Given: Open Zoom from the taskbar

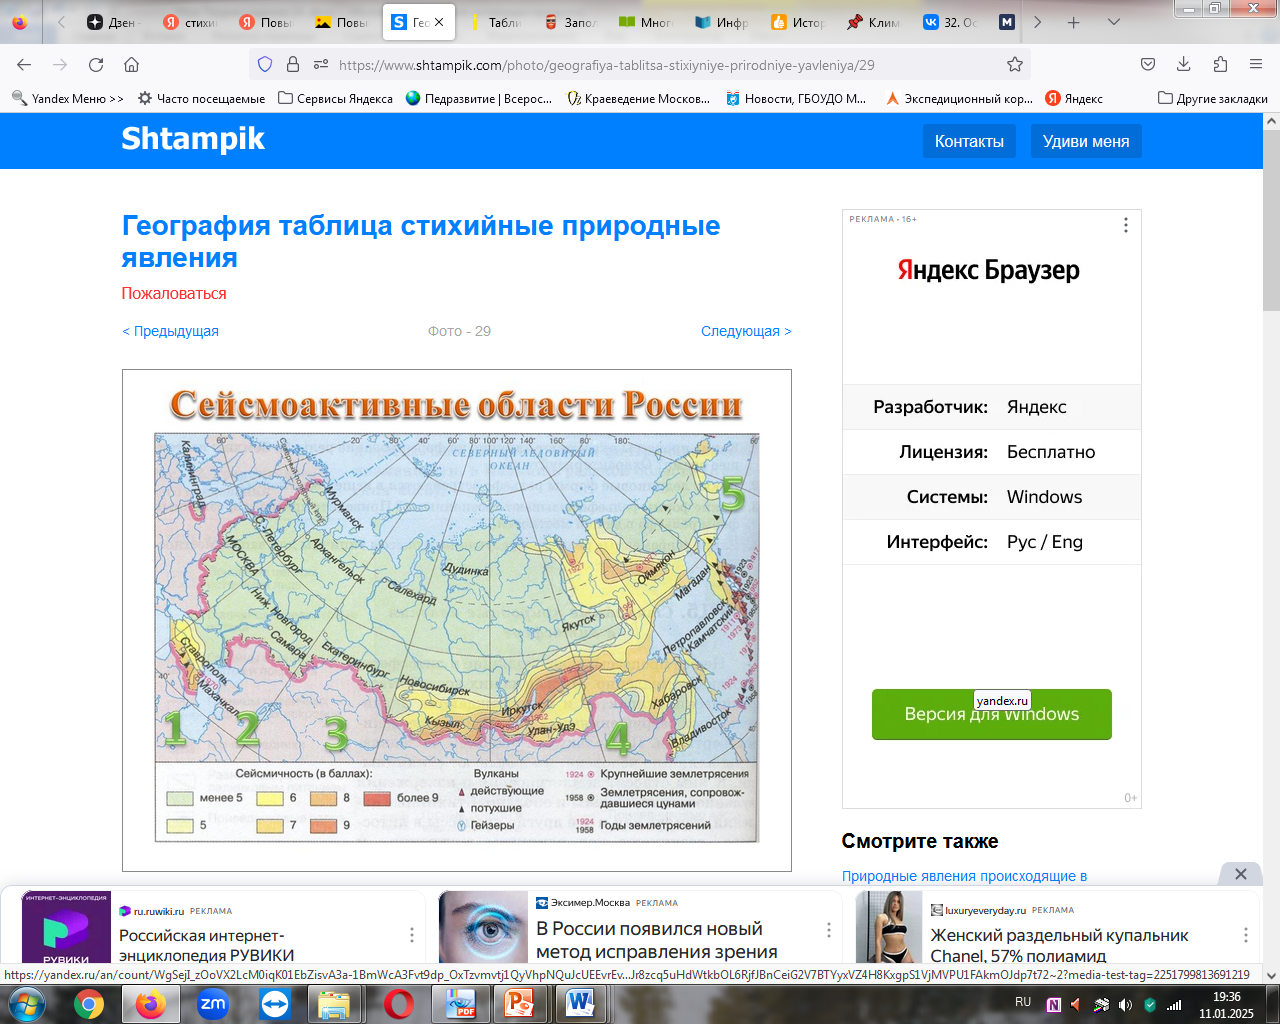Looking at the screenshot, I should click(213, 1003).
